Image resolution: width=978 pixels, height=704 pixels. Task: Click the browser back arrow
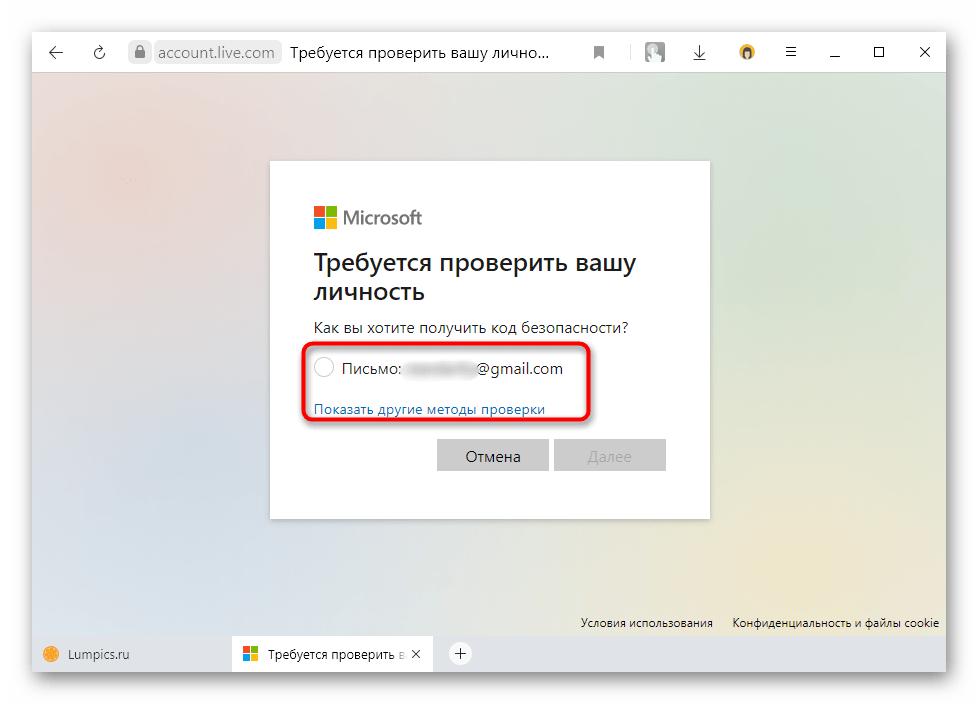click(56, 53)
